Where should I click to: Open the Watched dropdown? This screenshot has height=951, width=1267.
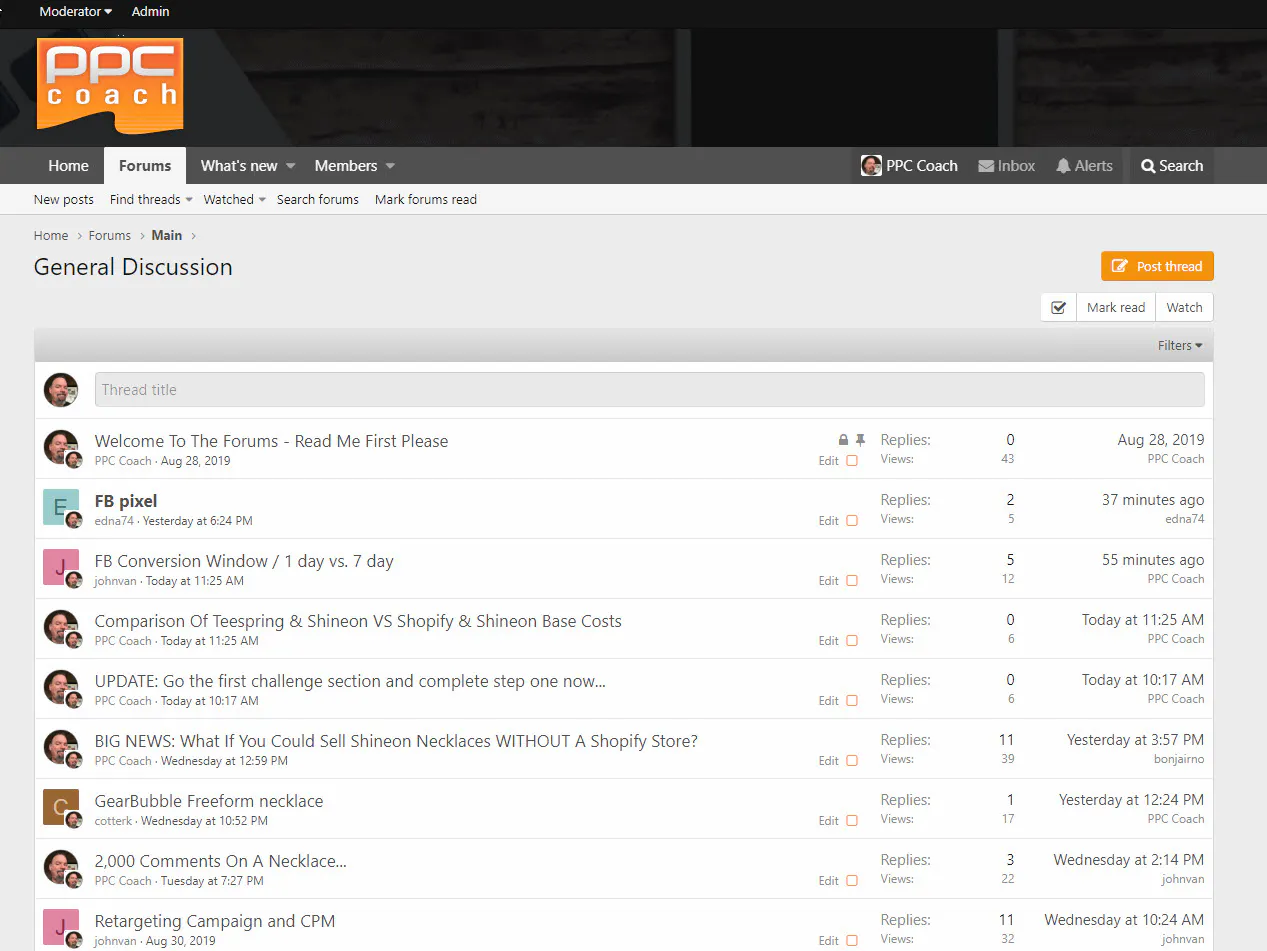[x=234, y=200]
